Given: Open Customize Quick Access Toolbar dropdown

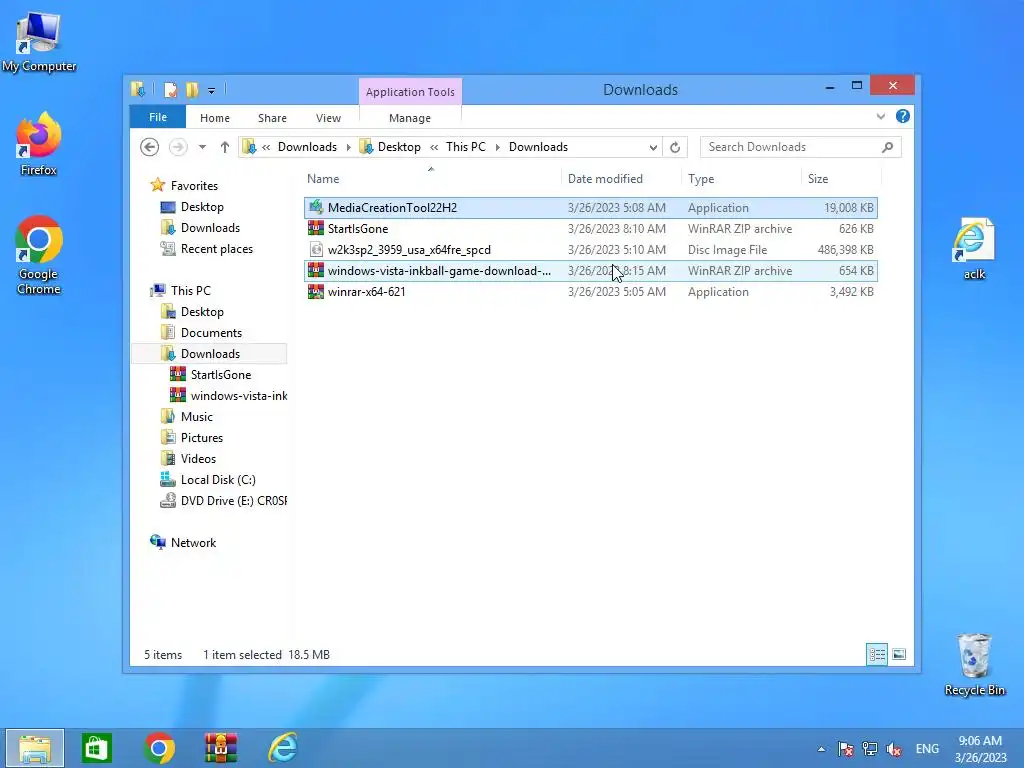Looking at the screenshot, I should [x=212, y=91].
